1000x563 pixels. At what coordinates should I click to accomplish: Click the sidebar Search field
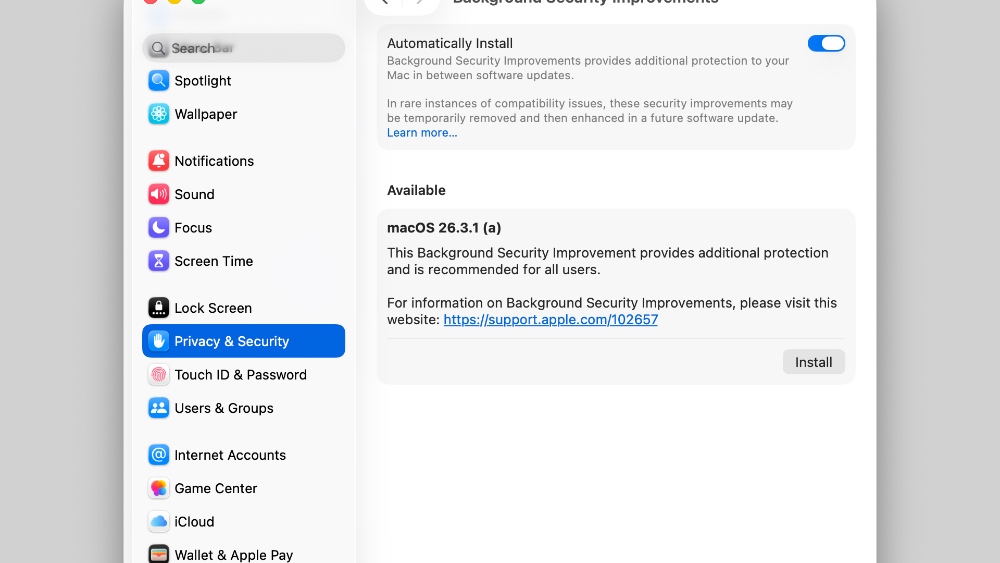point(244,48)
